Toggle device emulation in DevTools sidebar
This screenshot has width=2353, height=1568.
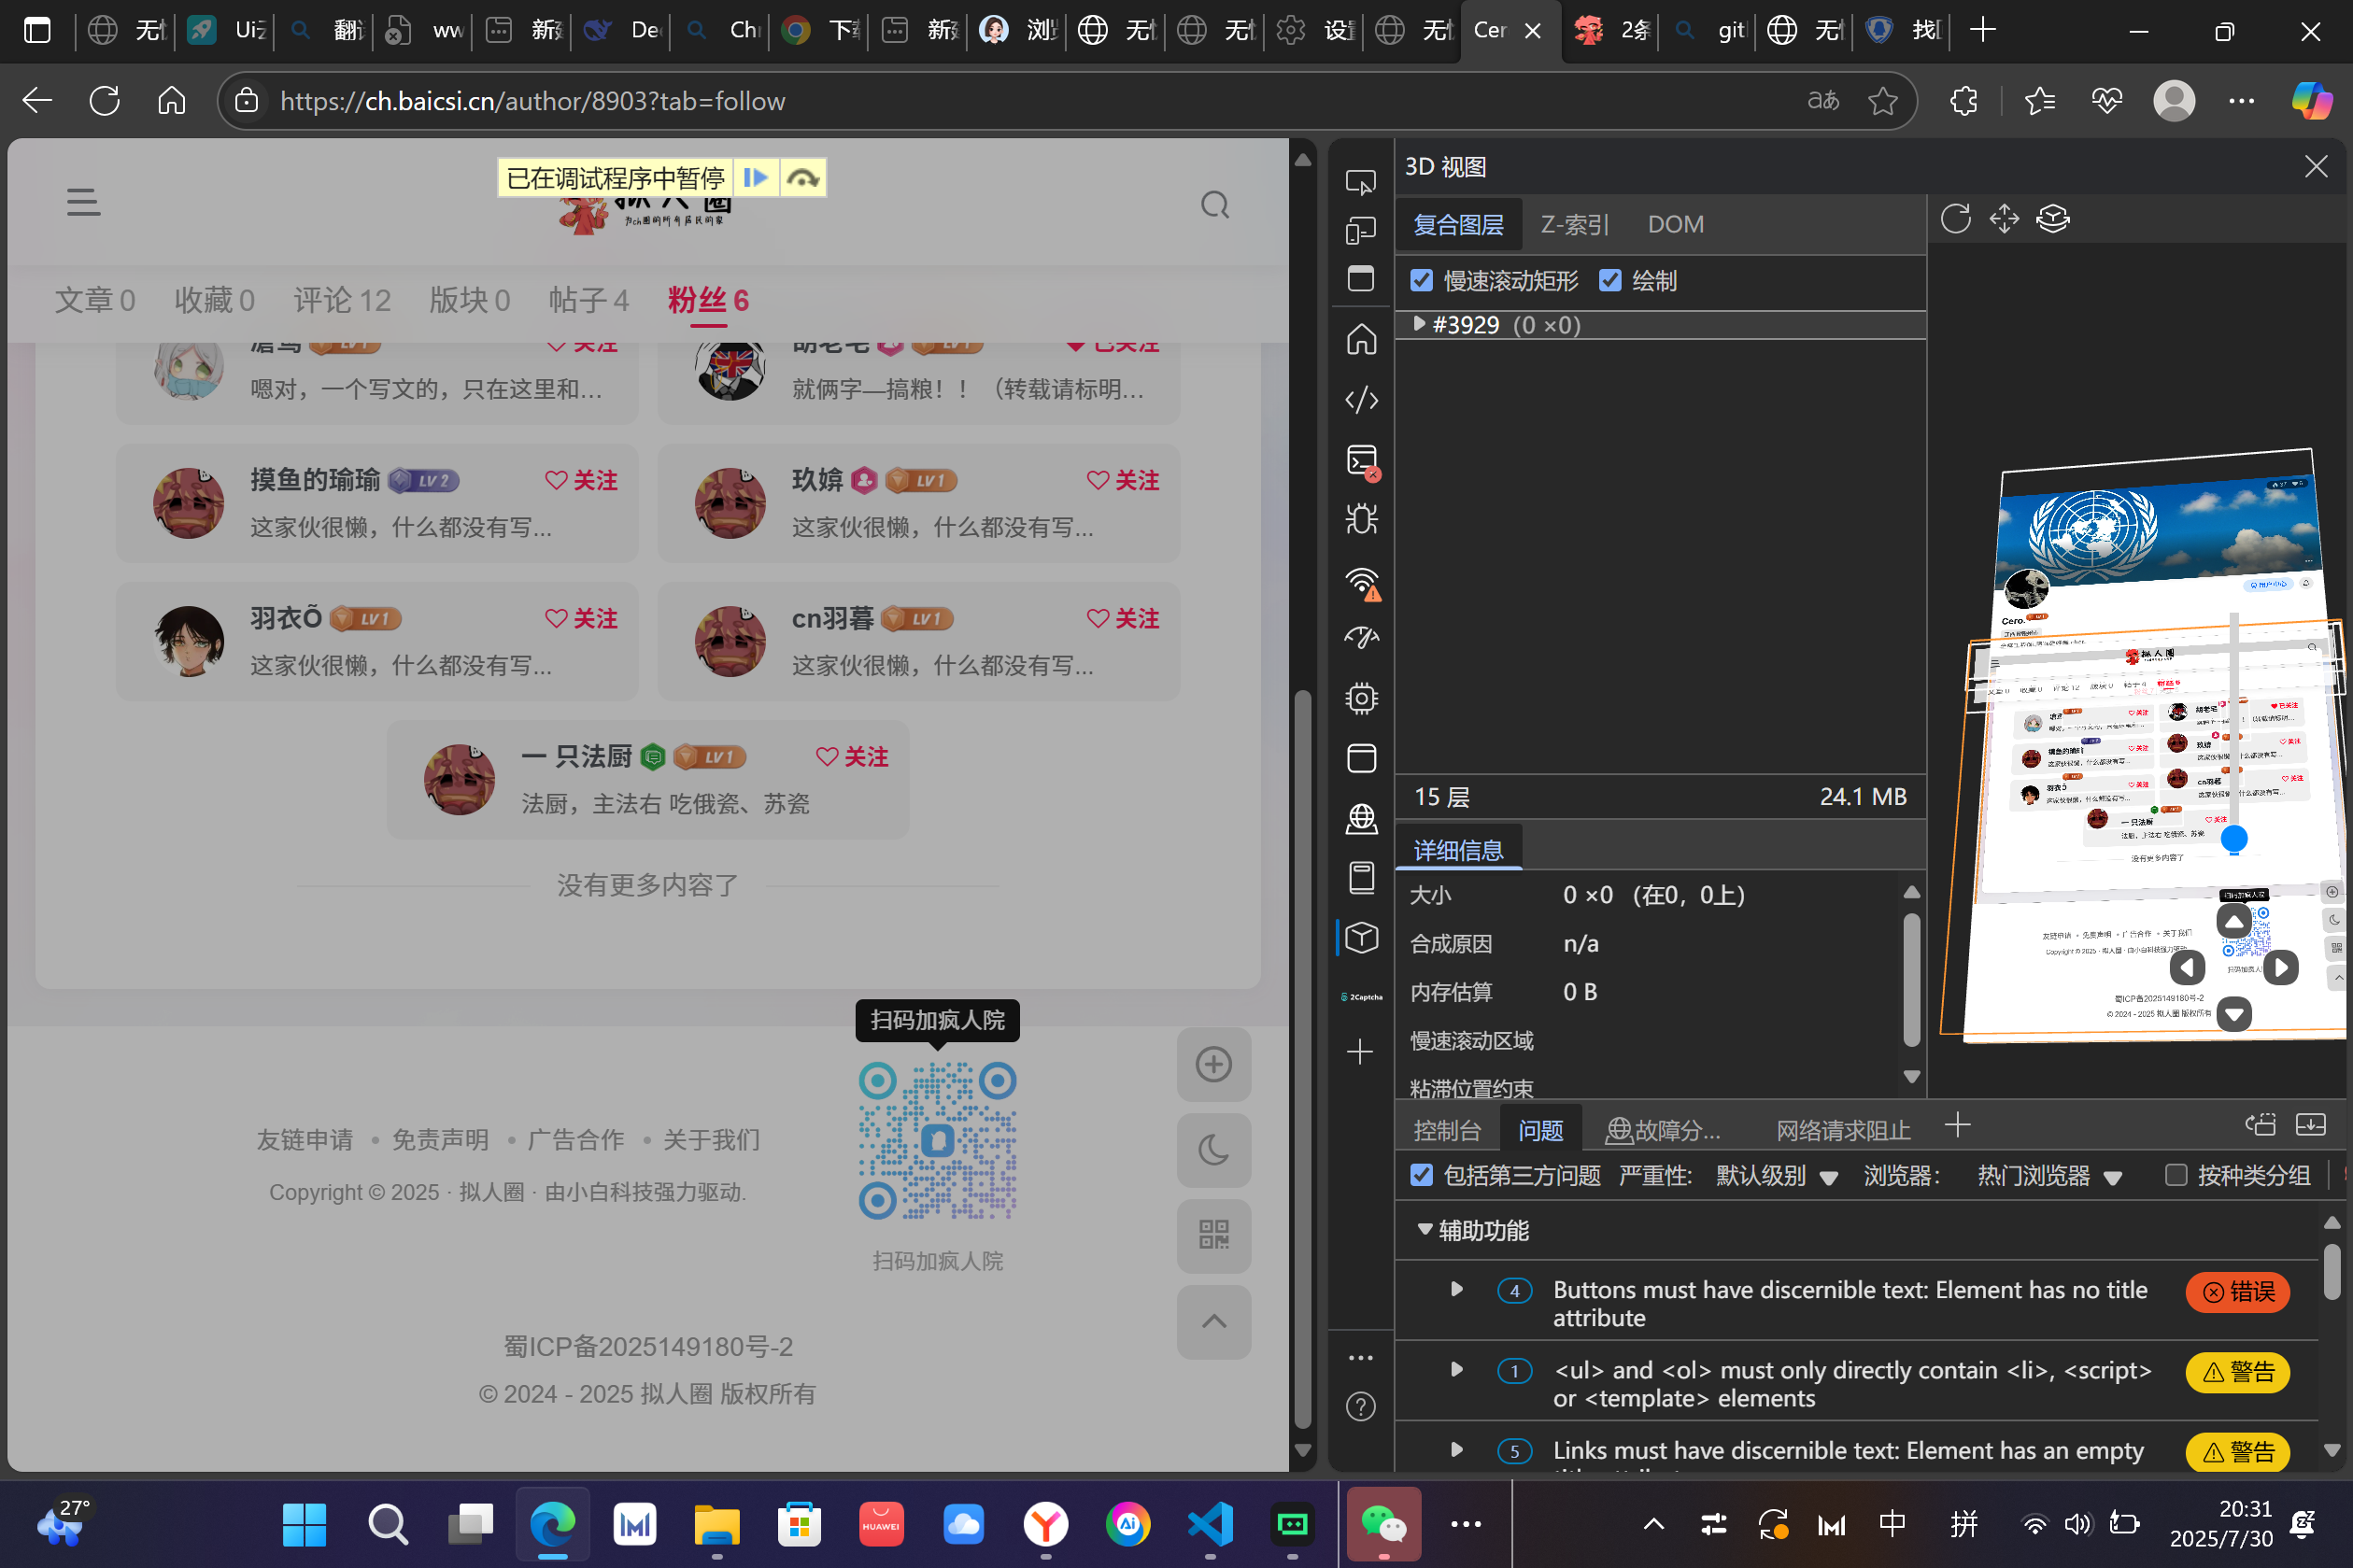[x=1361, y=231]
